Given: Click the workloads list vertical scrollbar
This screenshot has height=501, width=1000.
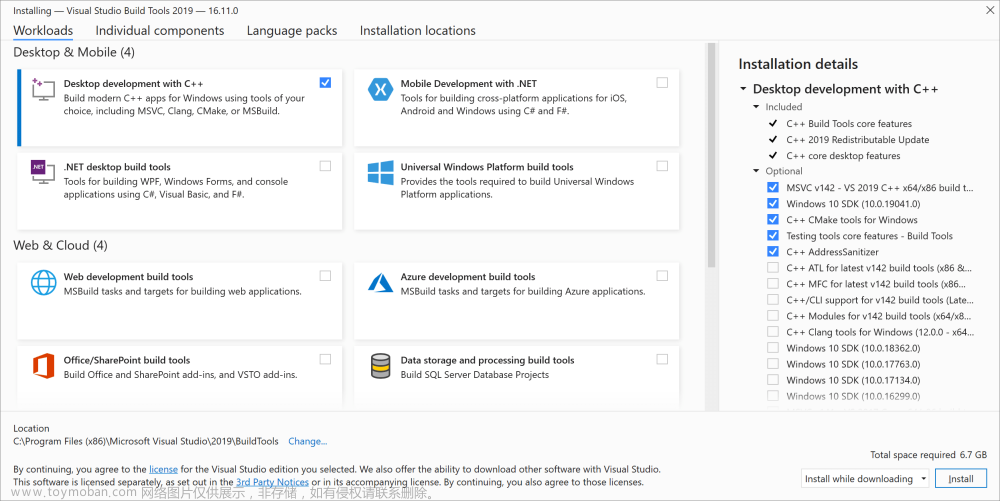Looking at the screenshot, I should [x=711, y=156].
